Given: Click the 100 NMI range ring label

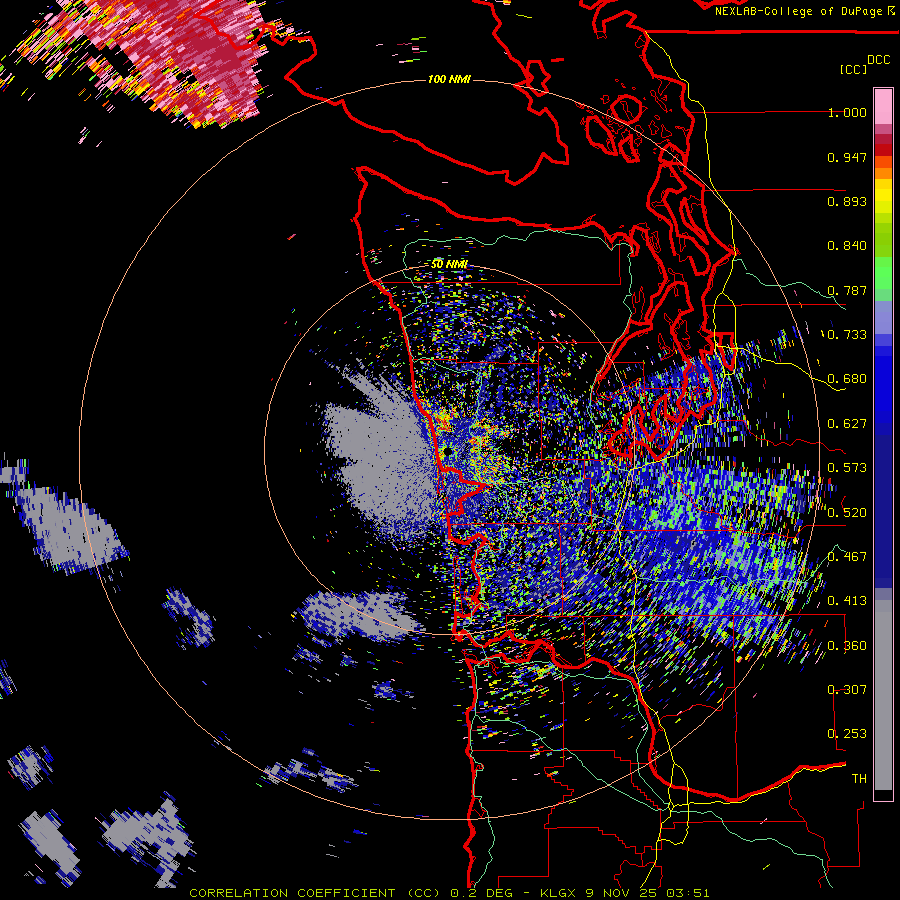Looking at the screenshot, I should pyautogui.click(x=449, y=79).
